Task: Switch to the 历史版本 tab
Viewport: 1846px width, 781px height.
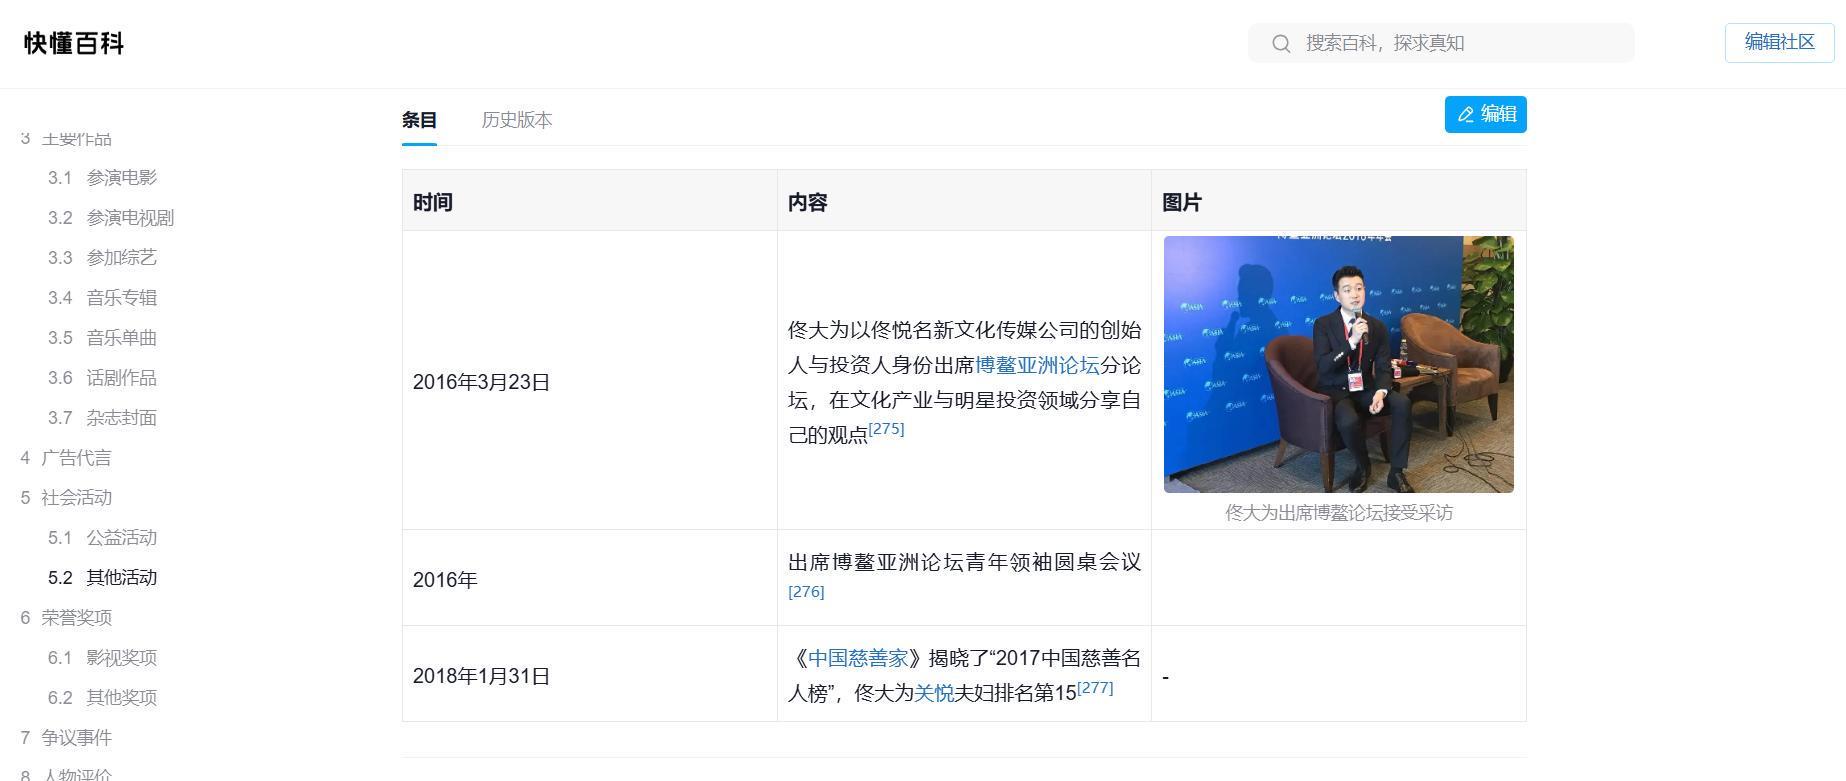Action: coord(516,120)
